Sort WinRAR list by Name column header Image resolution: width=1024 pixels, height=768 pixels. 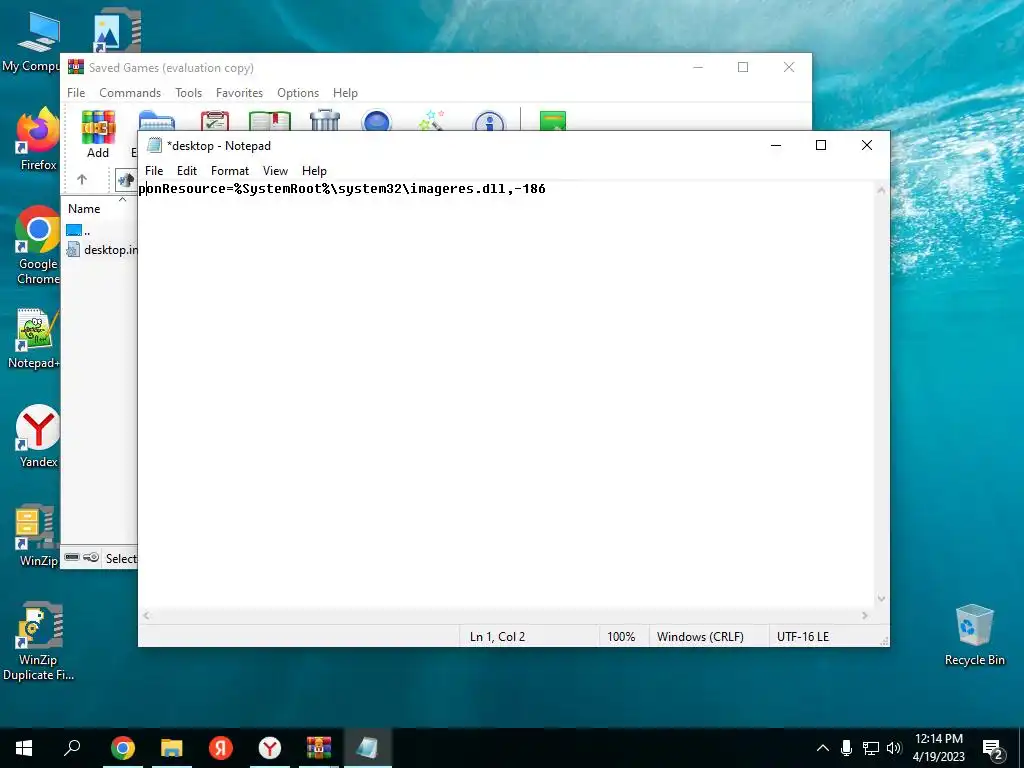pos(84,209)
